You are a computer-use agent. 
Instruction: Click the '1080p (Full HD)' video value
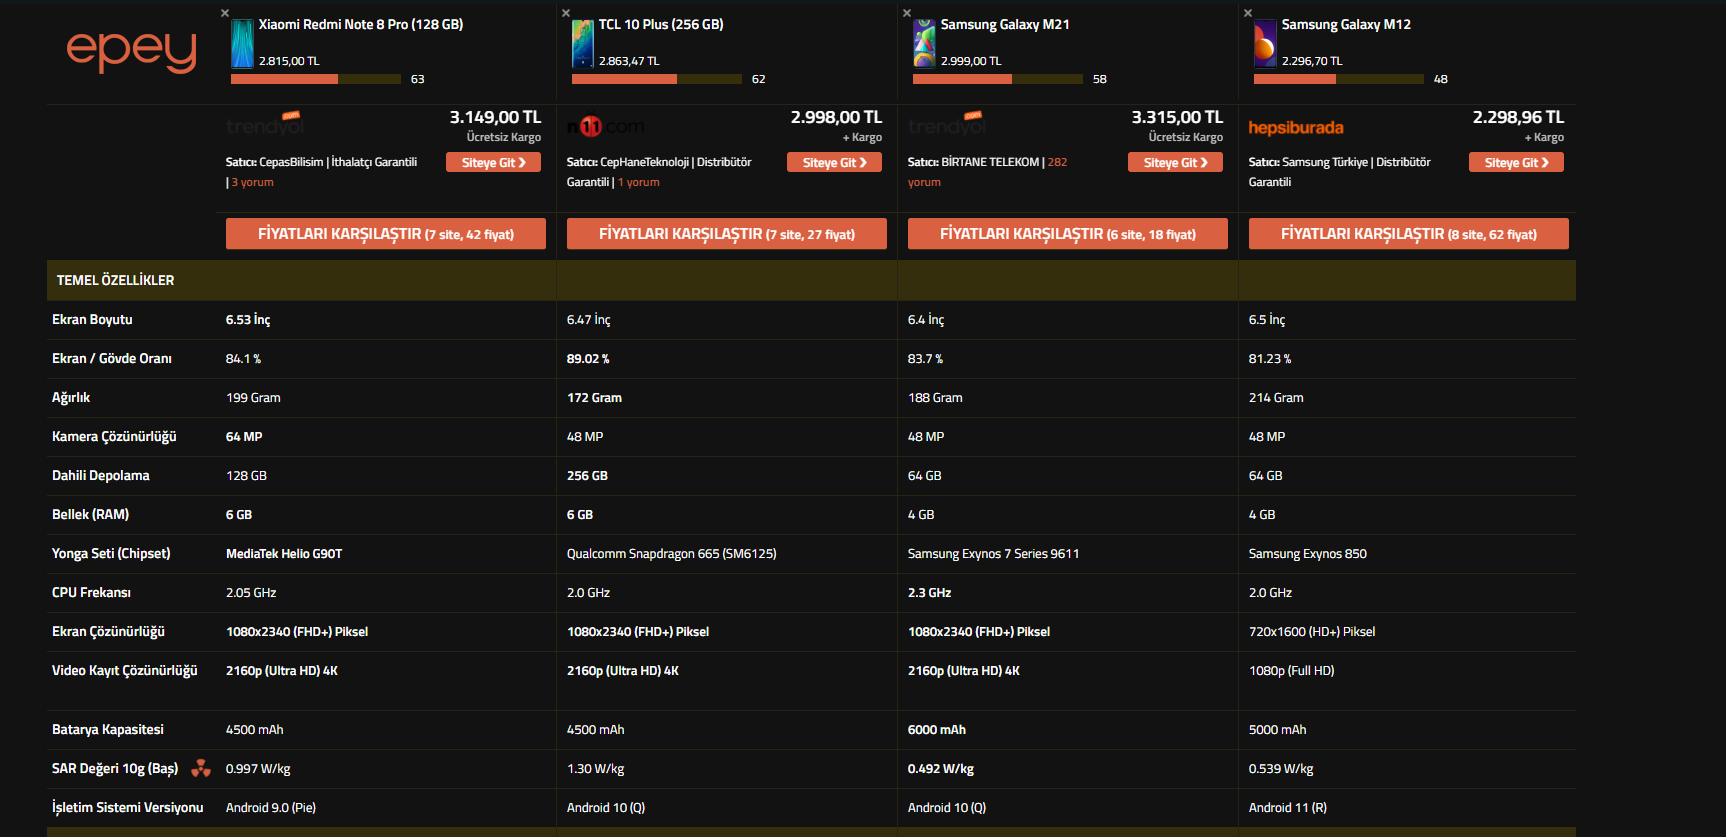point(1292,670)
